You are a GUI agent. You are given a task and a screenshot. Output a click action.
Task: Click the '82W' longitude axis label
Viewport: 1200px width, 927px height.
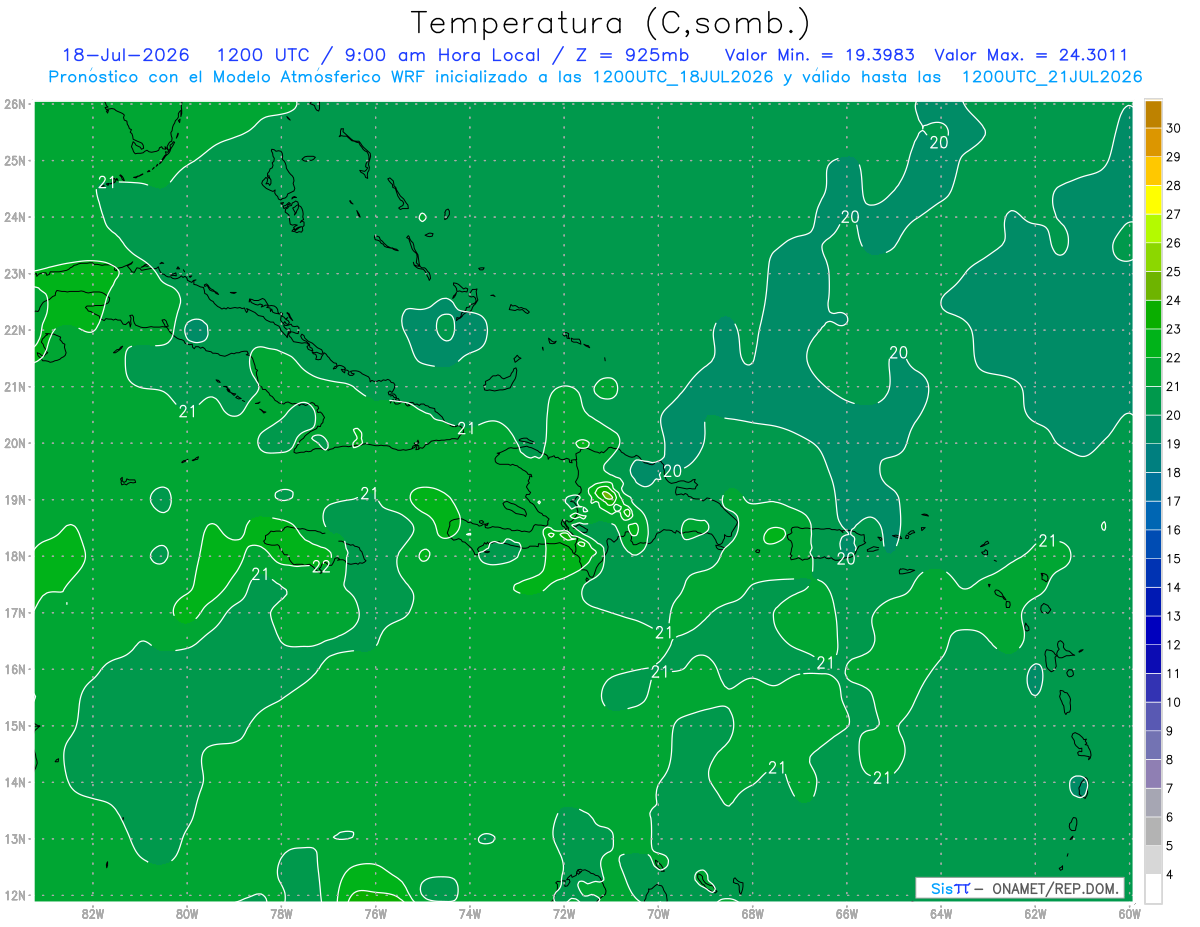92,913
